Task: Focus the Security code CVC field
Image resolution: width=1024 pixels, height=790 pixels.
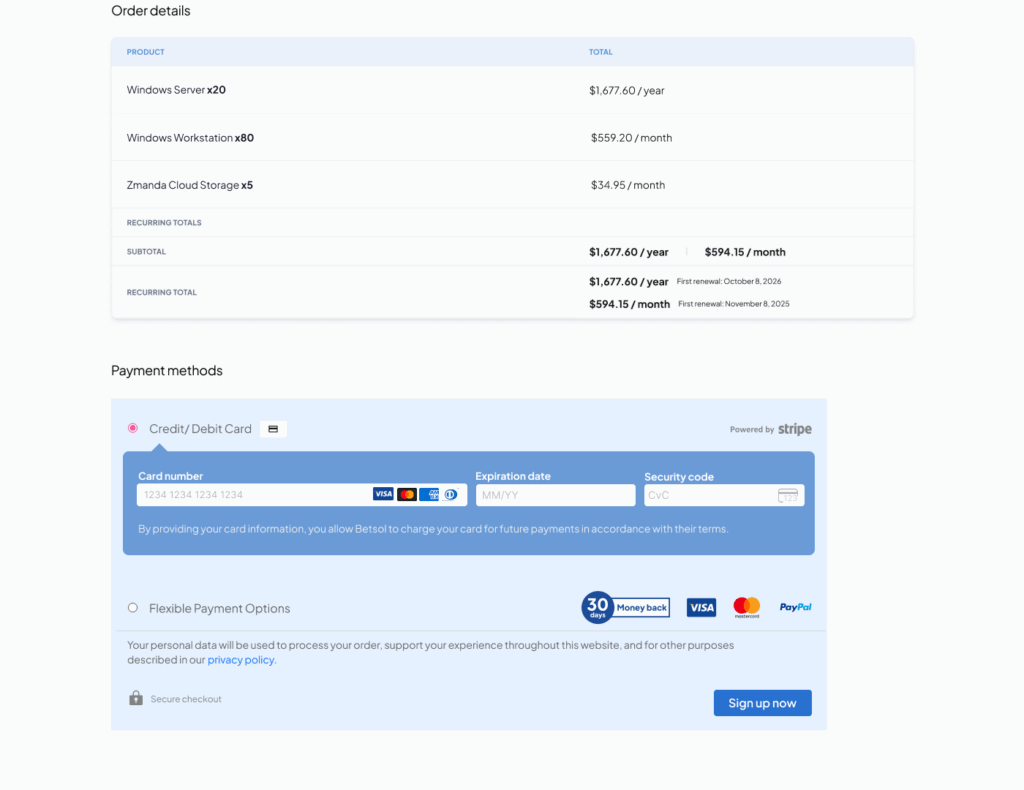Action: pos(724,495)
